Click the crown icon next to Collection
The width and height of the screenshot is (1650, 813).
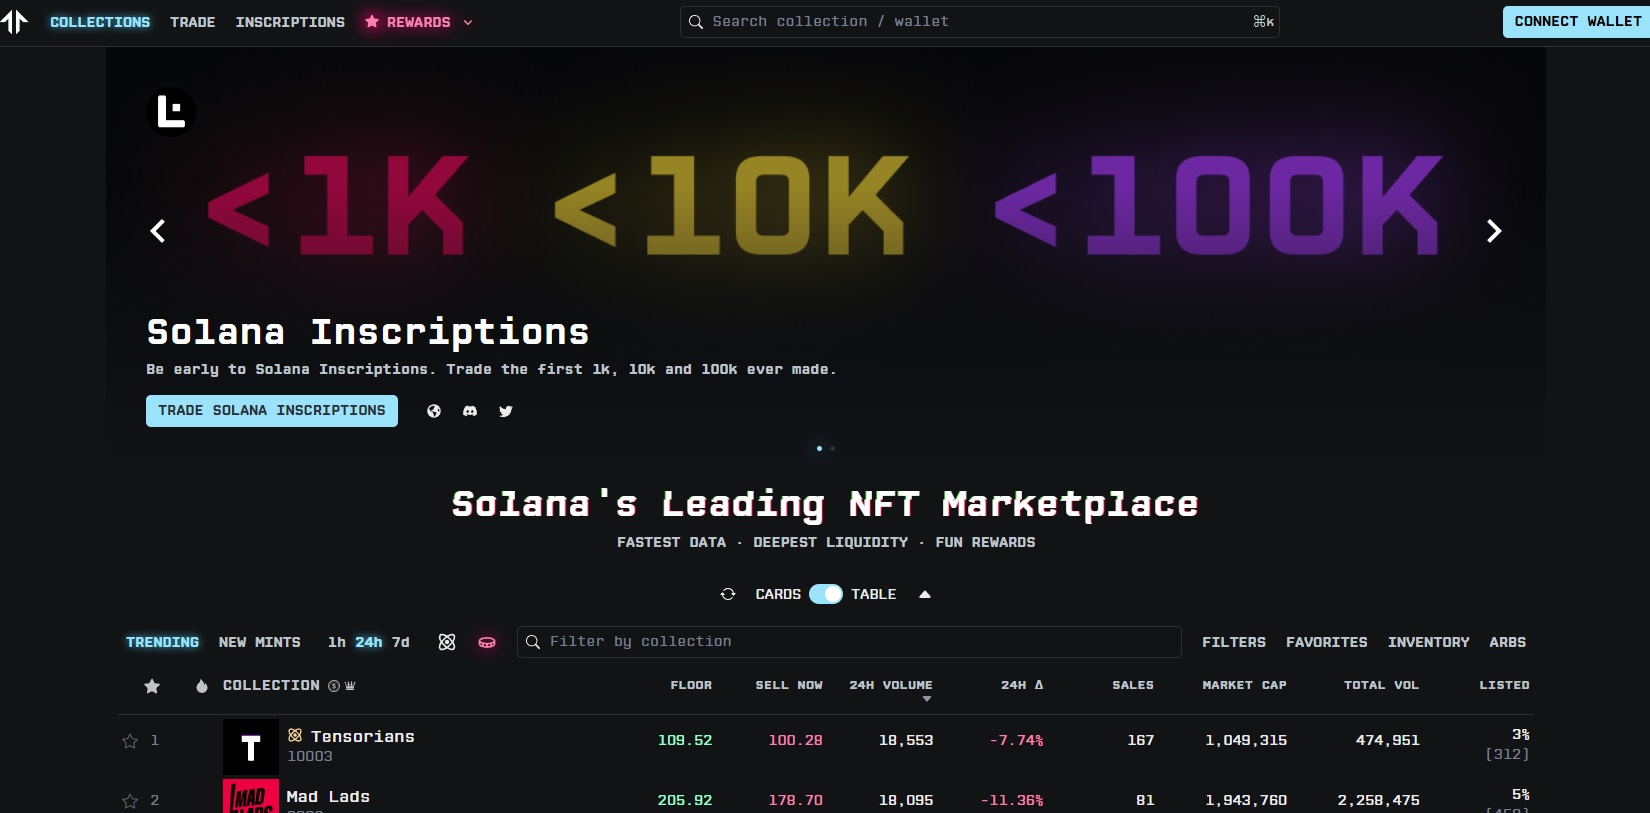(x=350, y=686)
